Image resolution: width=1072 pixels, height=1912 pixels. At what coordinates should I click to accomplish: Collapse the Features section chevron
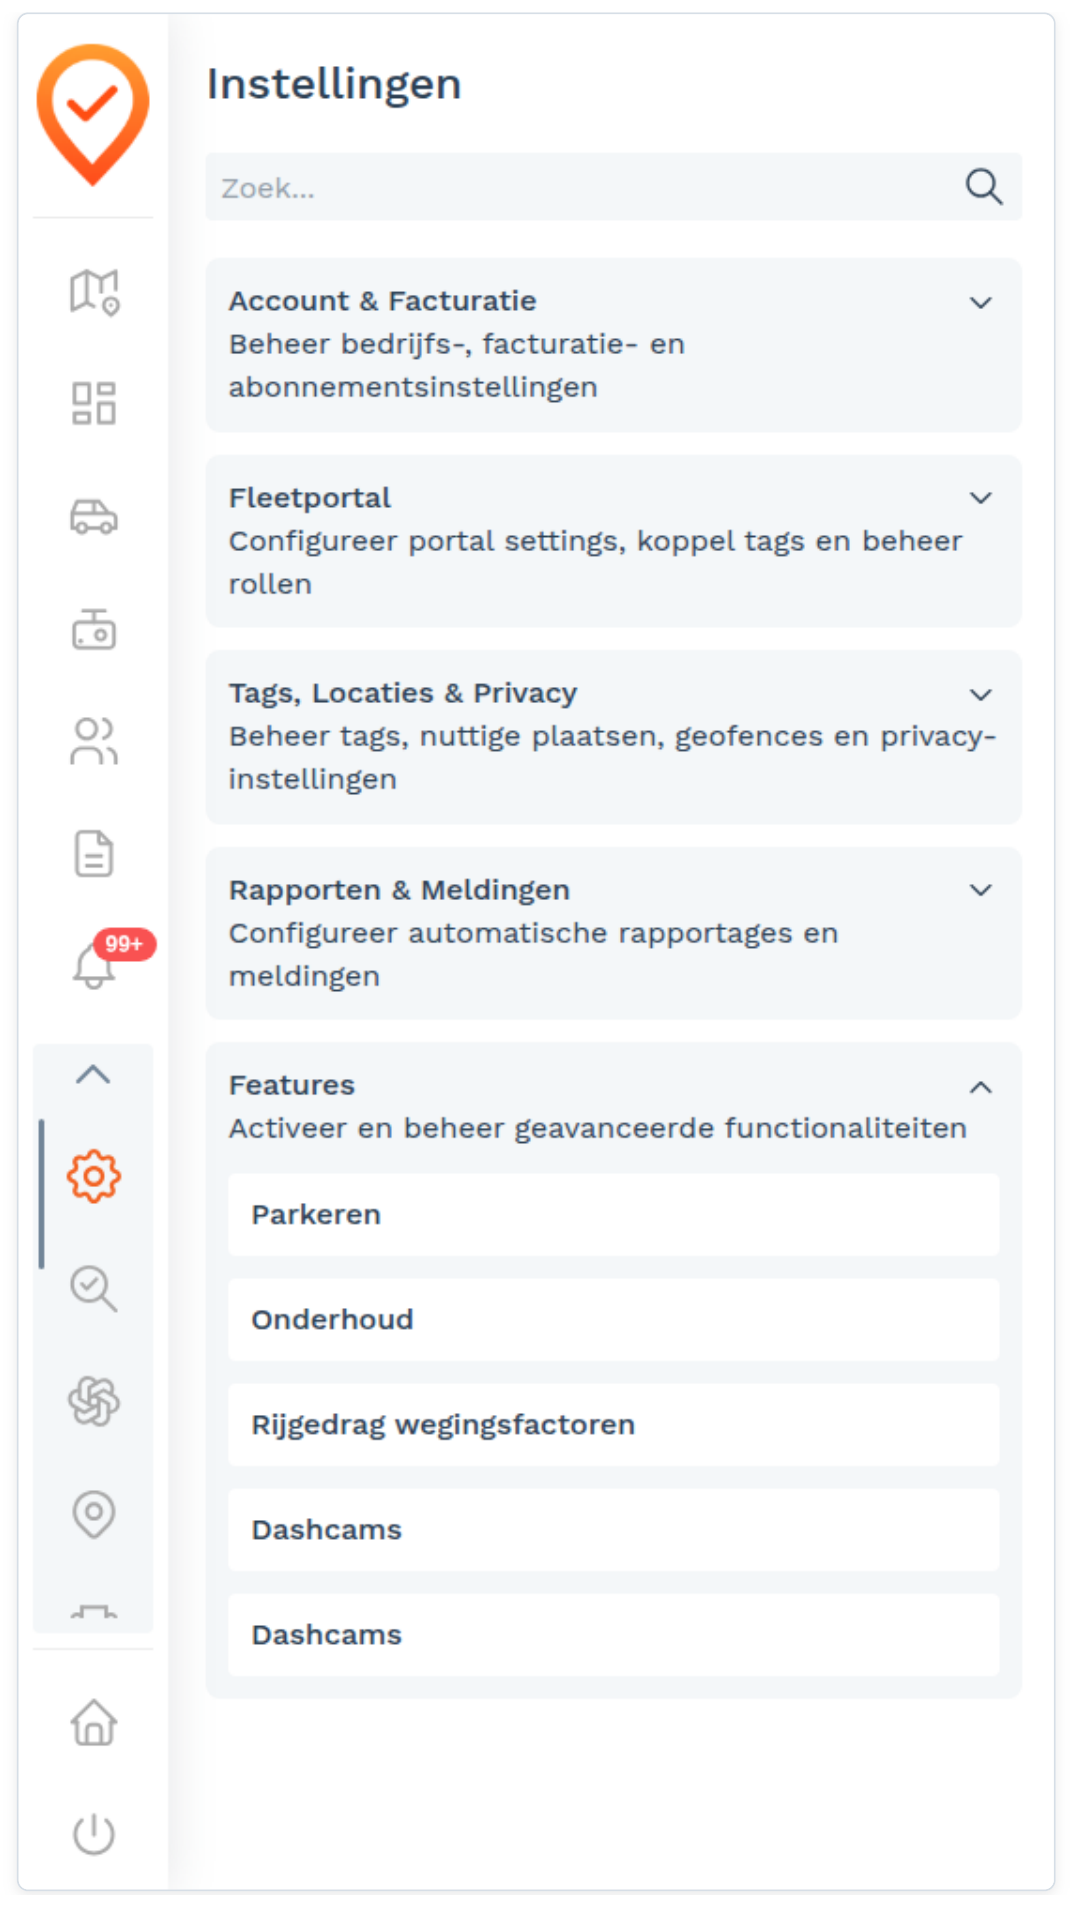(x=981, y=1087)
